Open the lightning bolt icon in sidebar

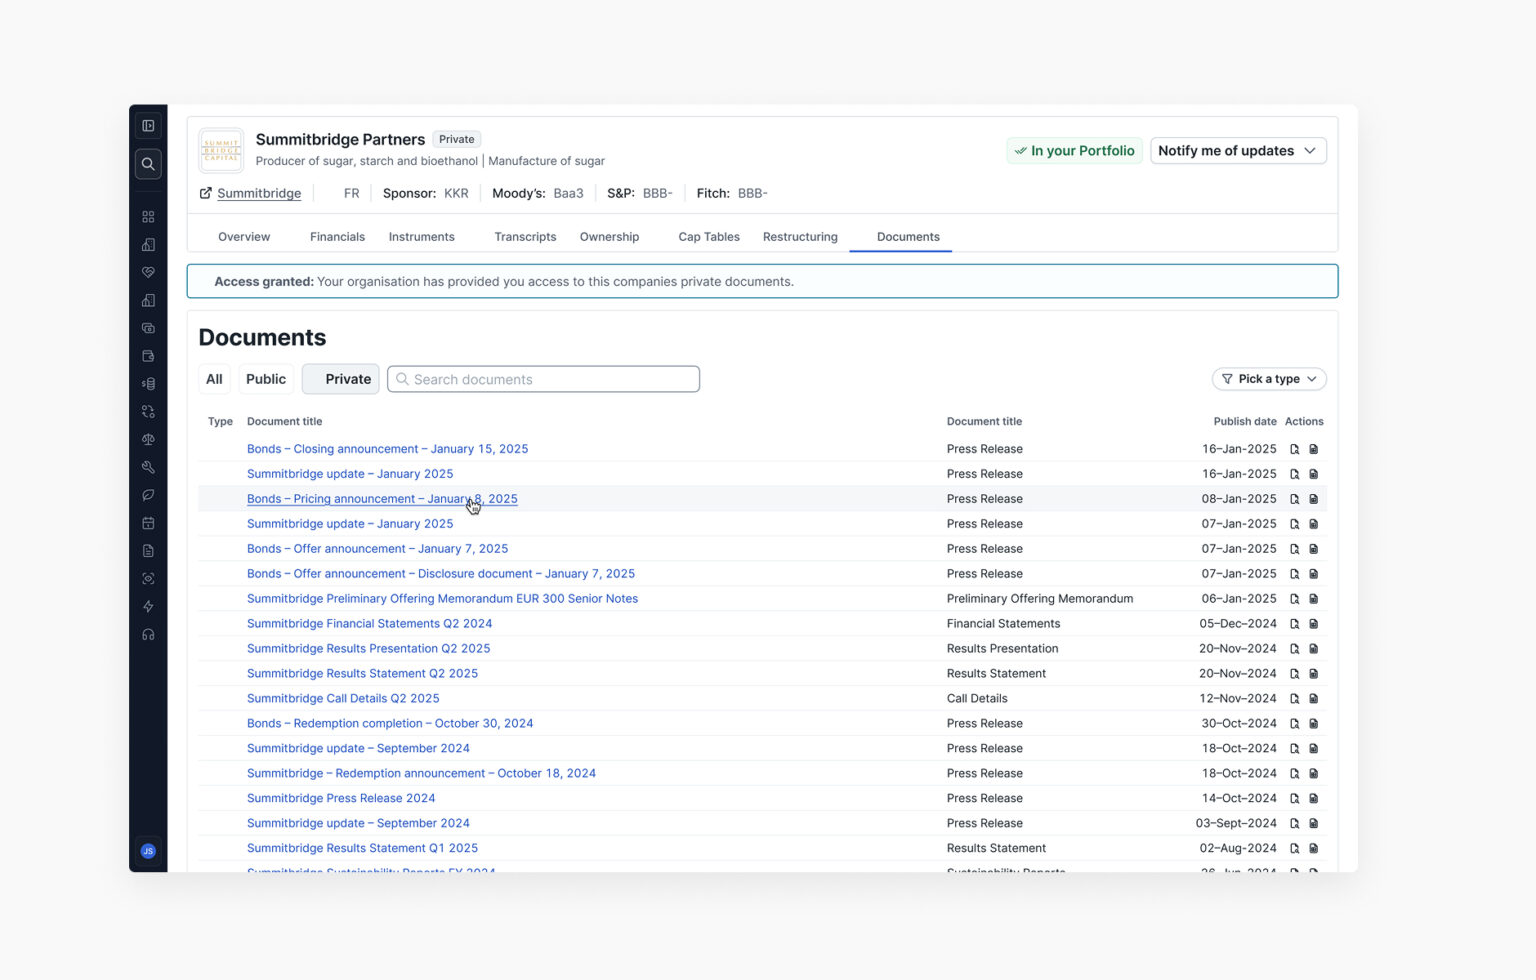(x=148, y=607)
